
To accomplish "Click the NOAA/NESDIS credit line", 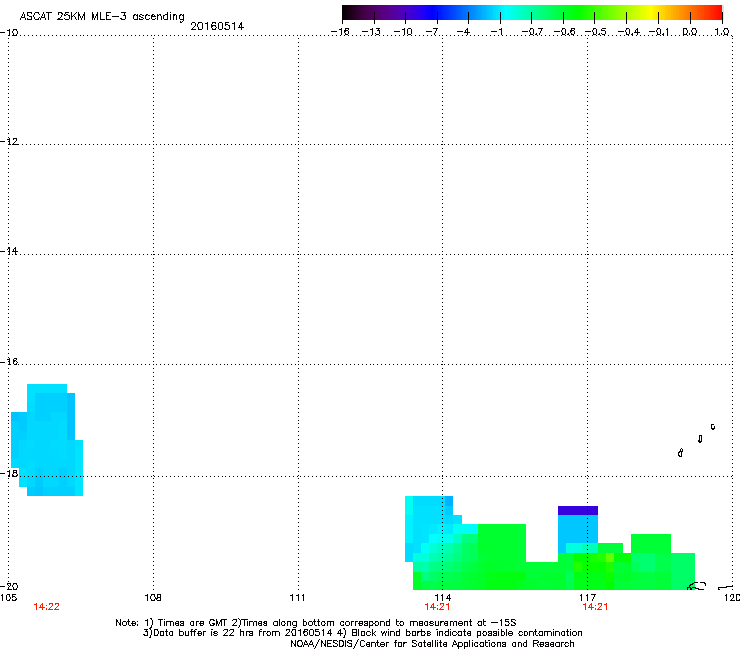I will [x=432, y=644].
